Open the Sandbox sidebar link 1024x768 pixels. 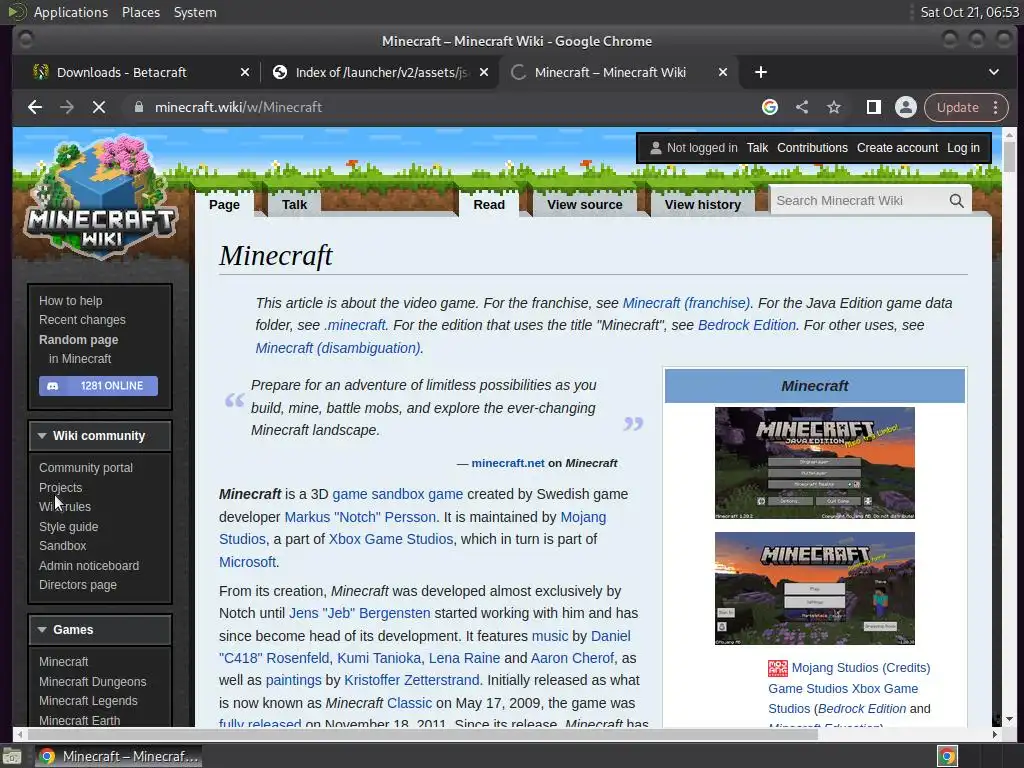(x=62, y=546)
